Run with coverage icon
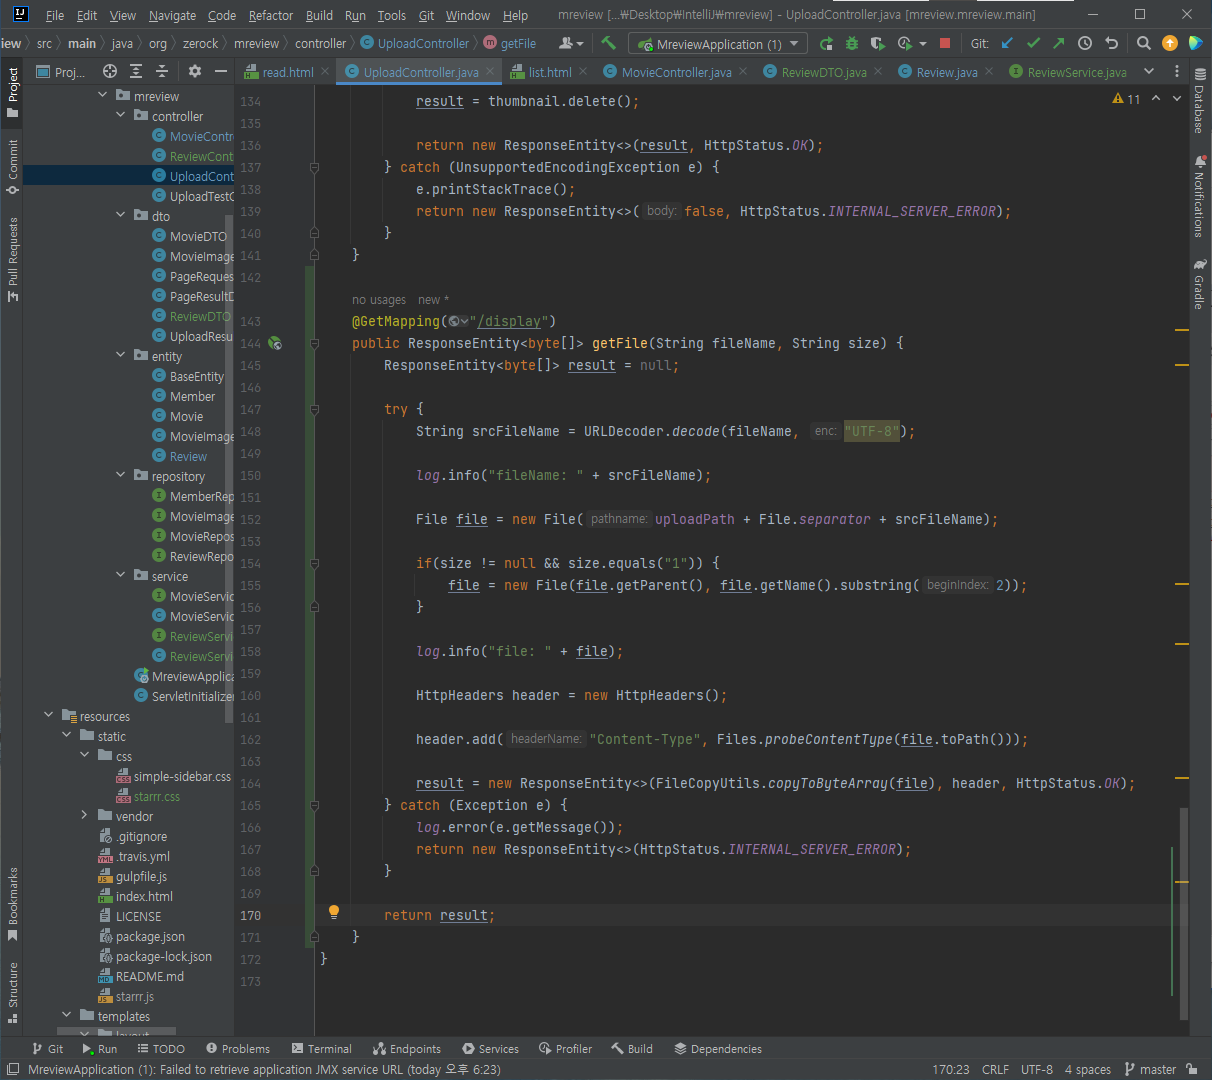This screenshot has height=1080, width=1212. pos(878,43)
